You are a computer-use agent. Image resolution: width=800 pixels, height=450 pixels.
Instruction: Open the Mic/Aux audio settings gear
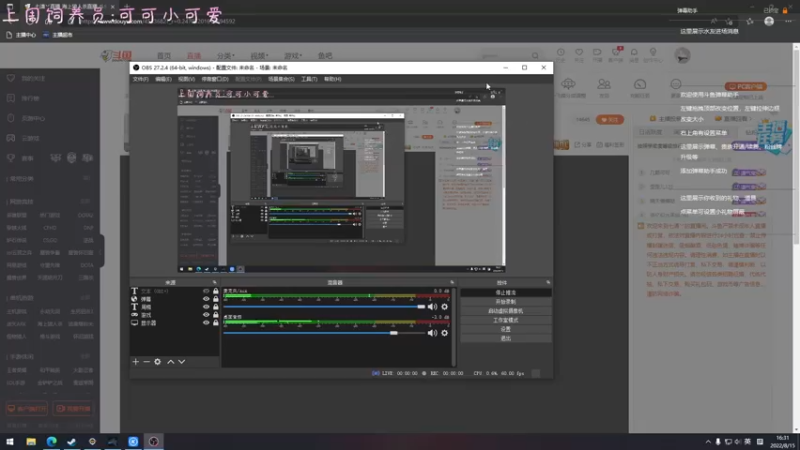pyautogui.click(x=444, y=307)
